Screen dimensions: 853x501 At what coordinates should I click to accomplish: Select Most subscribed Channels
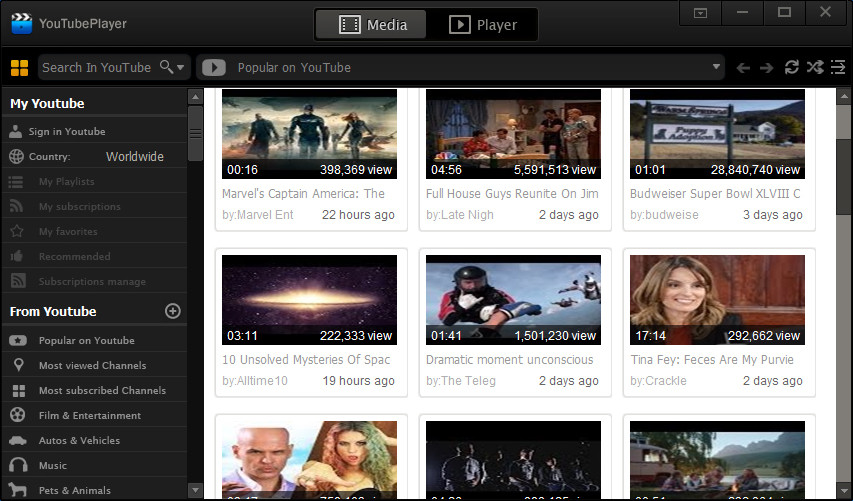(102, 391)
